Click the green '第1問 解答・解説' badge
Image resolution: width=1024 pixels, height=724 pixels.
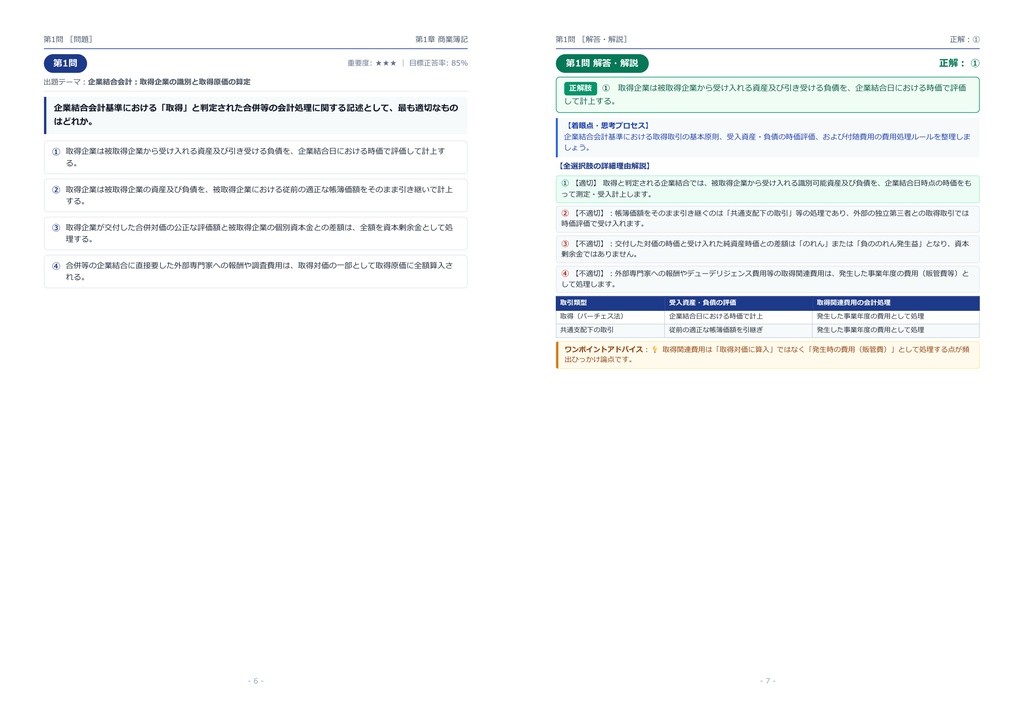601,63
